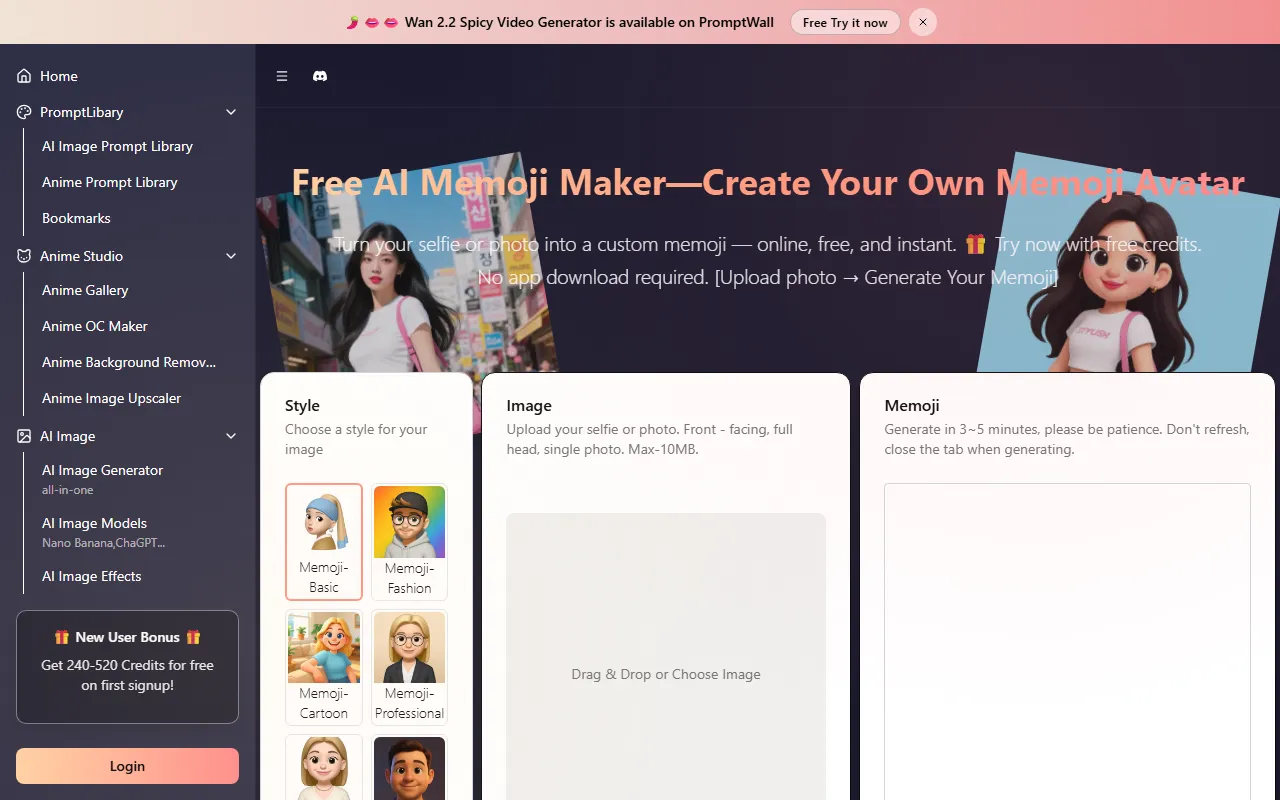Screen dimensions: 1280x800
Task: Open the Bookmarks sidebar link
Action: pyautogui.click(x=76, y=218)
